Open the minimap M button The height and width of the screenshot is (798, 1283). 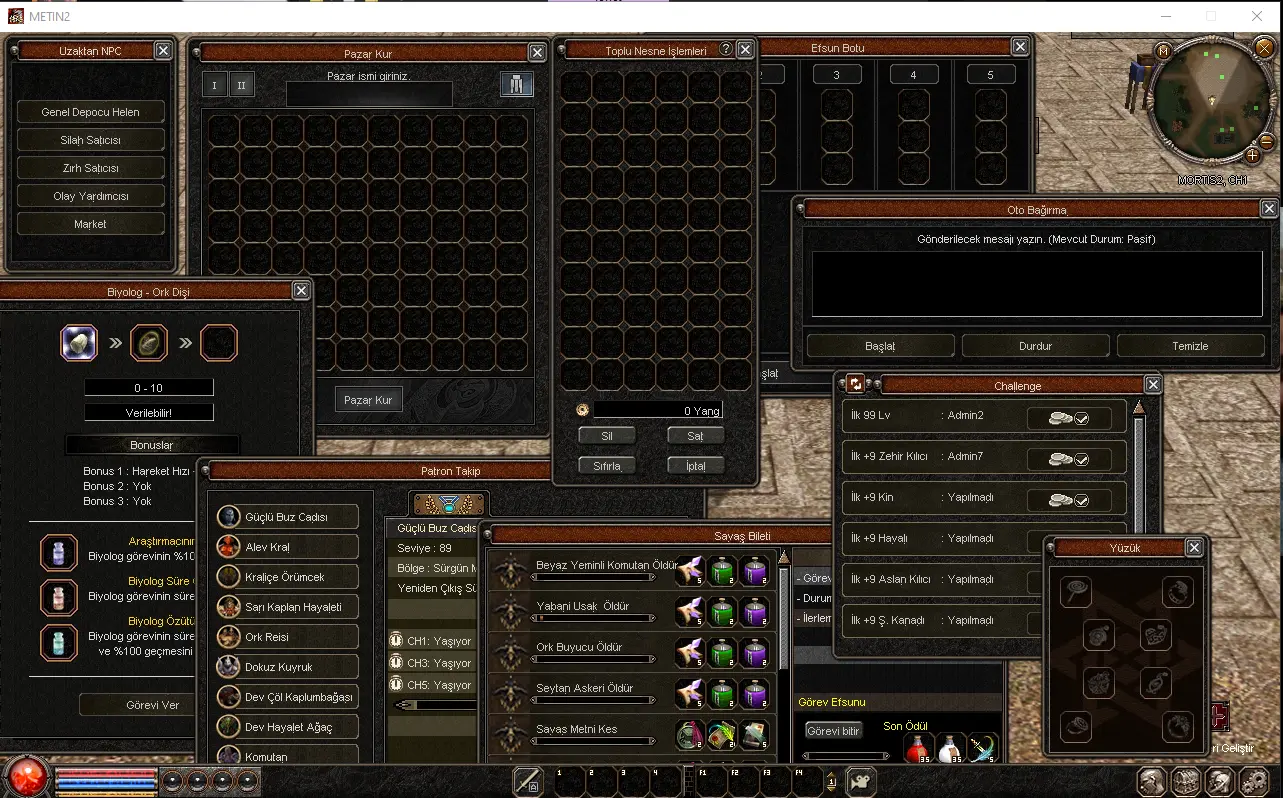click(x=1162, y=50)
